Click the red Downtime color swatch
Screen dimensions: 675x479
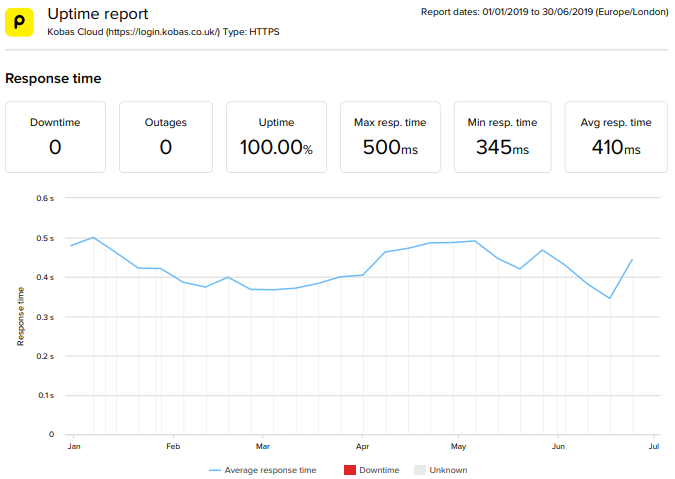click(349, 470)
